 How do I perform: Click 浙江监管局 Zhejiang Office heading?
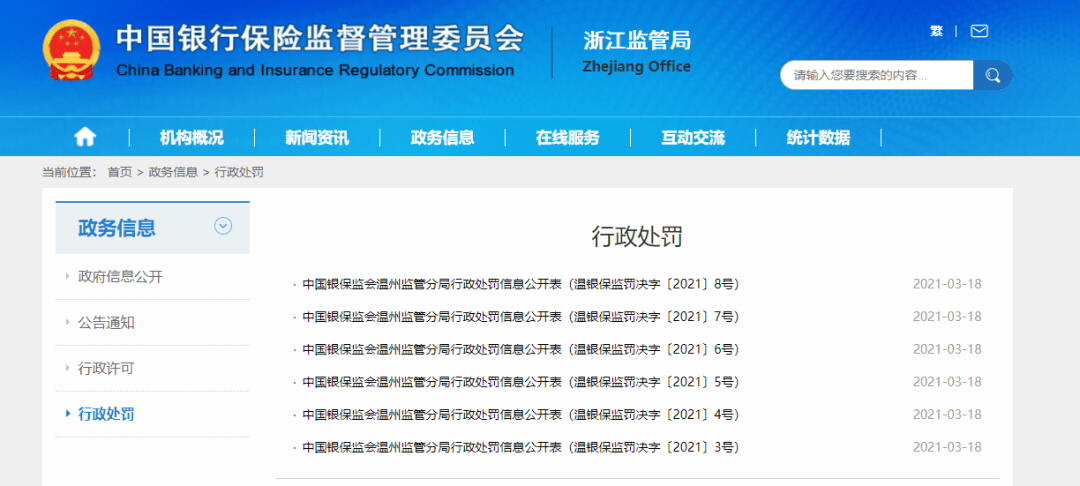click(636, 52)
